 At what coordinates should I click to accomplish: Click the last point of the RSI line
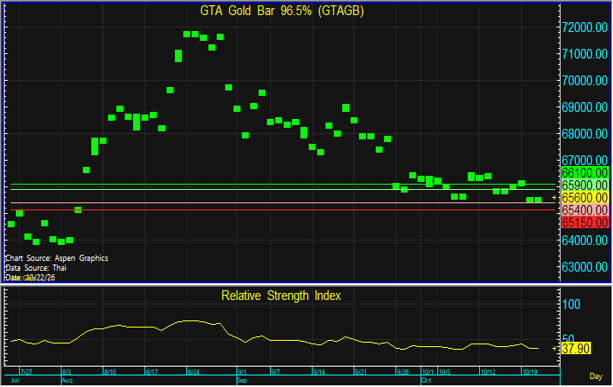coord(538,348)
